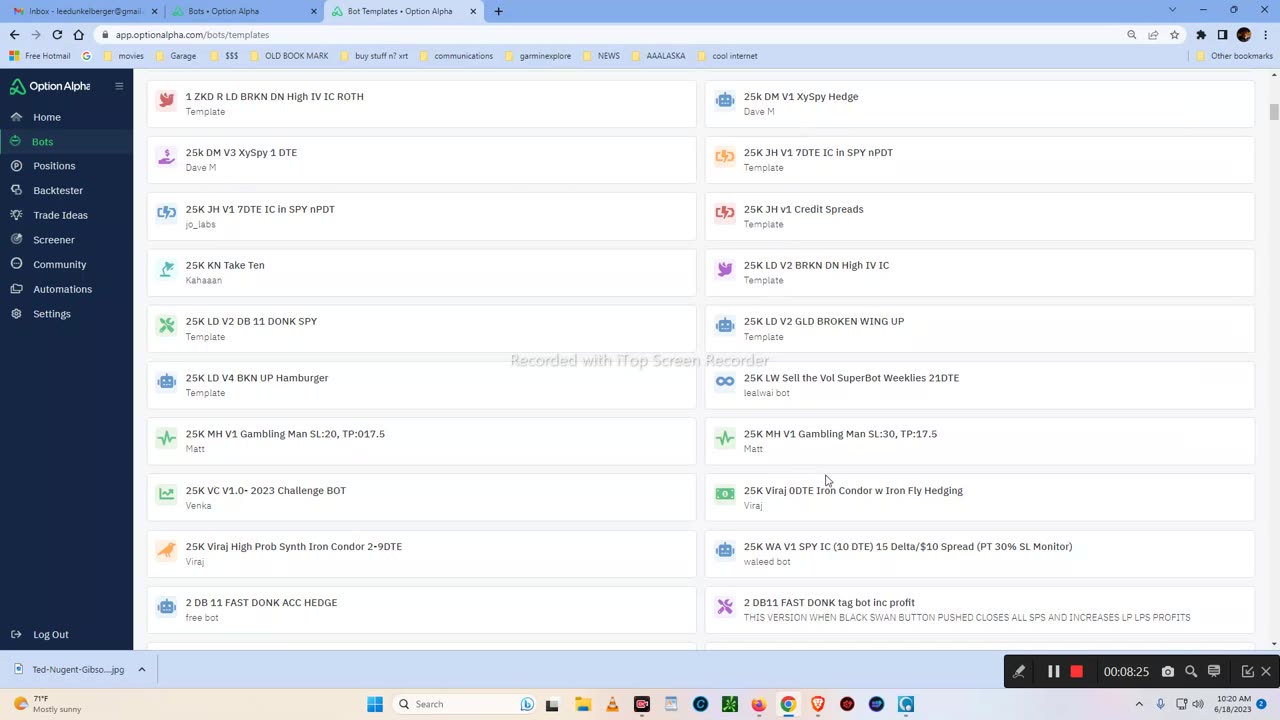Screen dimensions: 1280x720
Task: Click orange battery icon of 25K JH V1 7DTE IC Template
Action: coord(725,156)
